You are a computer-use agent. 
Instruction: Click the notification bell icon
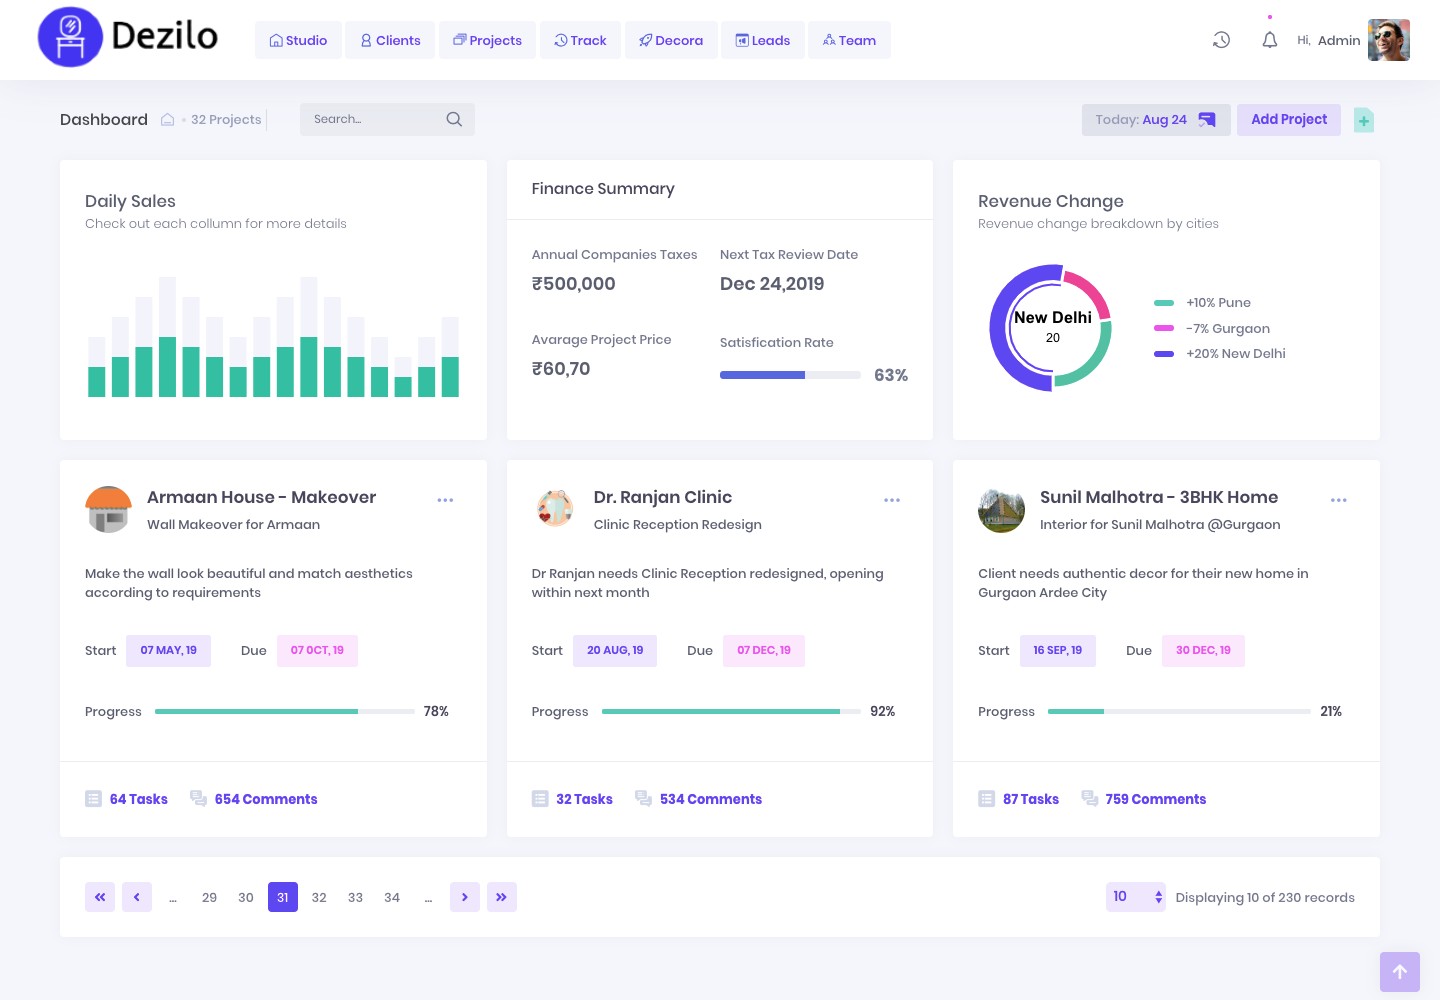(x=1269, y=40)
